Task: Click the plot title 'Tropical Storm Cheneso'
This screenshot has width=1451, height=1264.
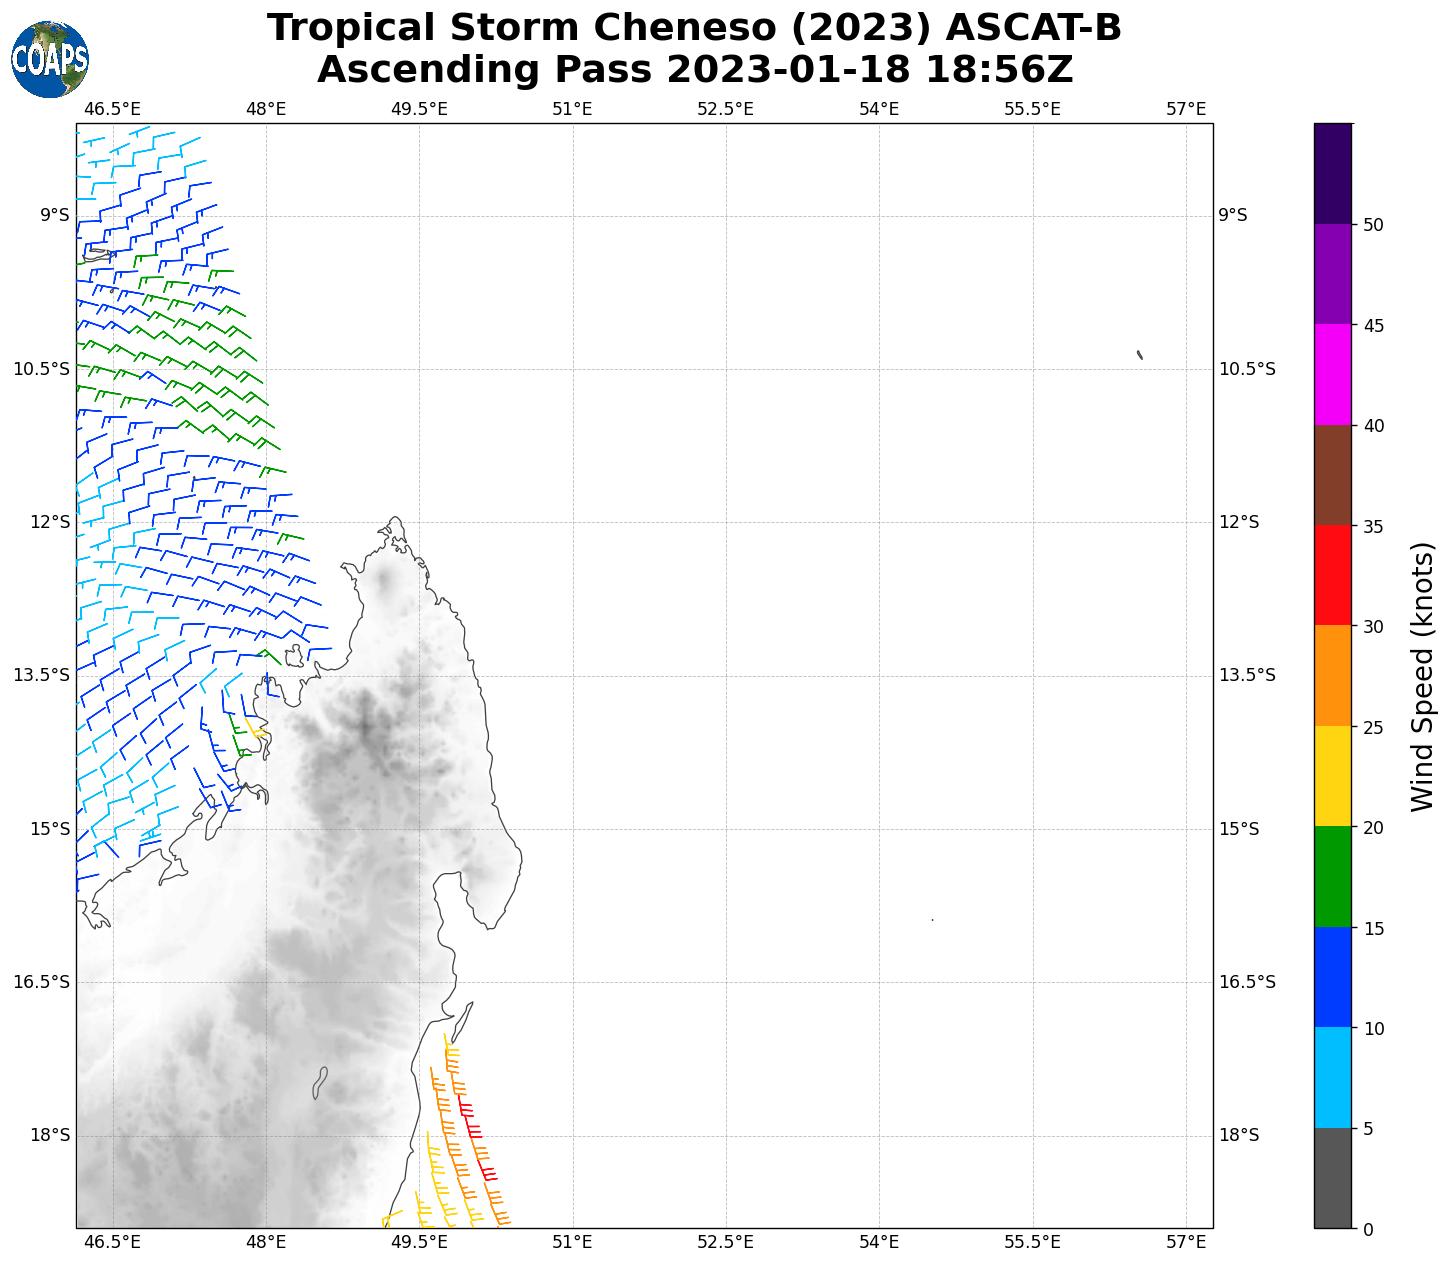Action: pyautogui.click(x=694, y=28)
